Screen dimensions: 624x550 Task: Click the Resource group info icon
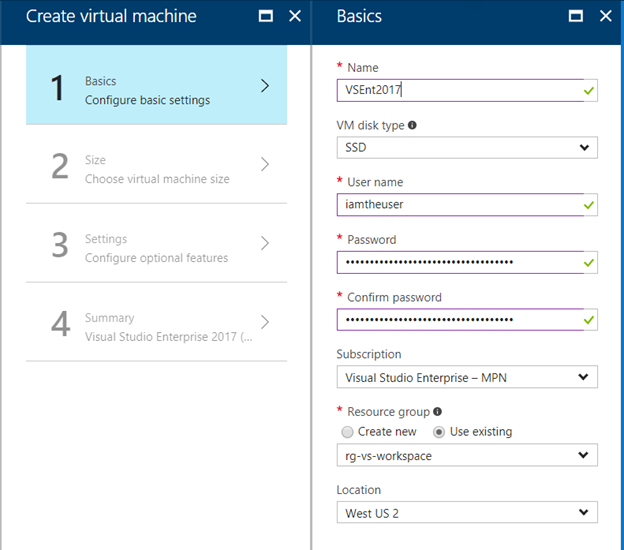pos(437,411)
